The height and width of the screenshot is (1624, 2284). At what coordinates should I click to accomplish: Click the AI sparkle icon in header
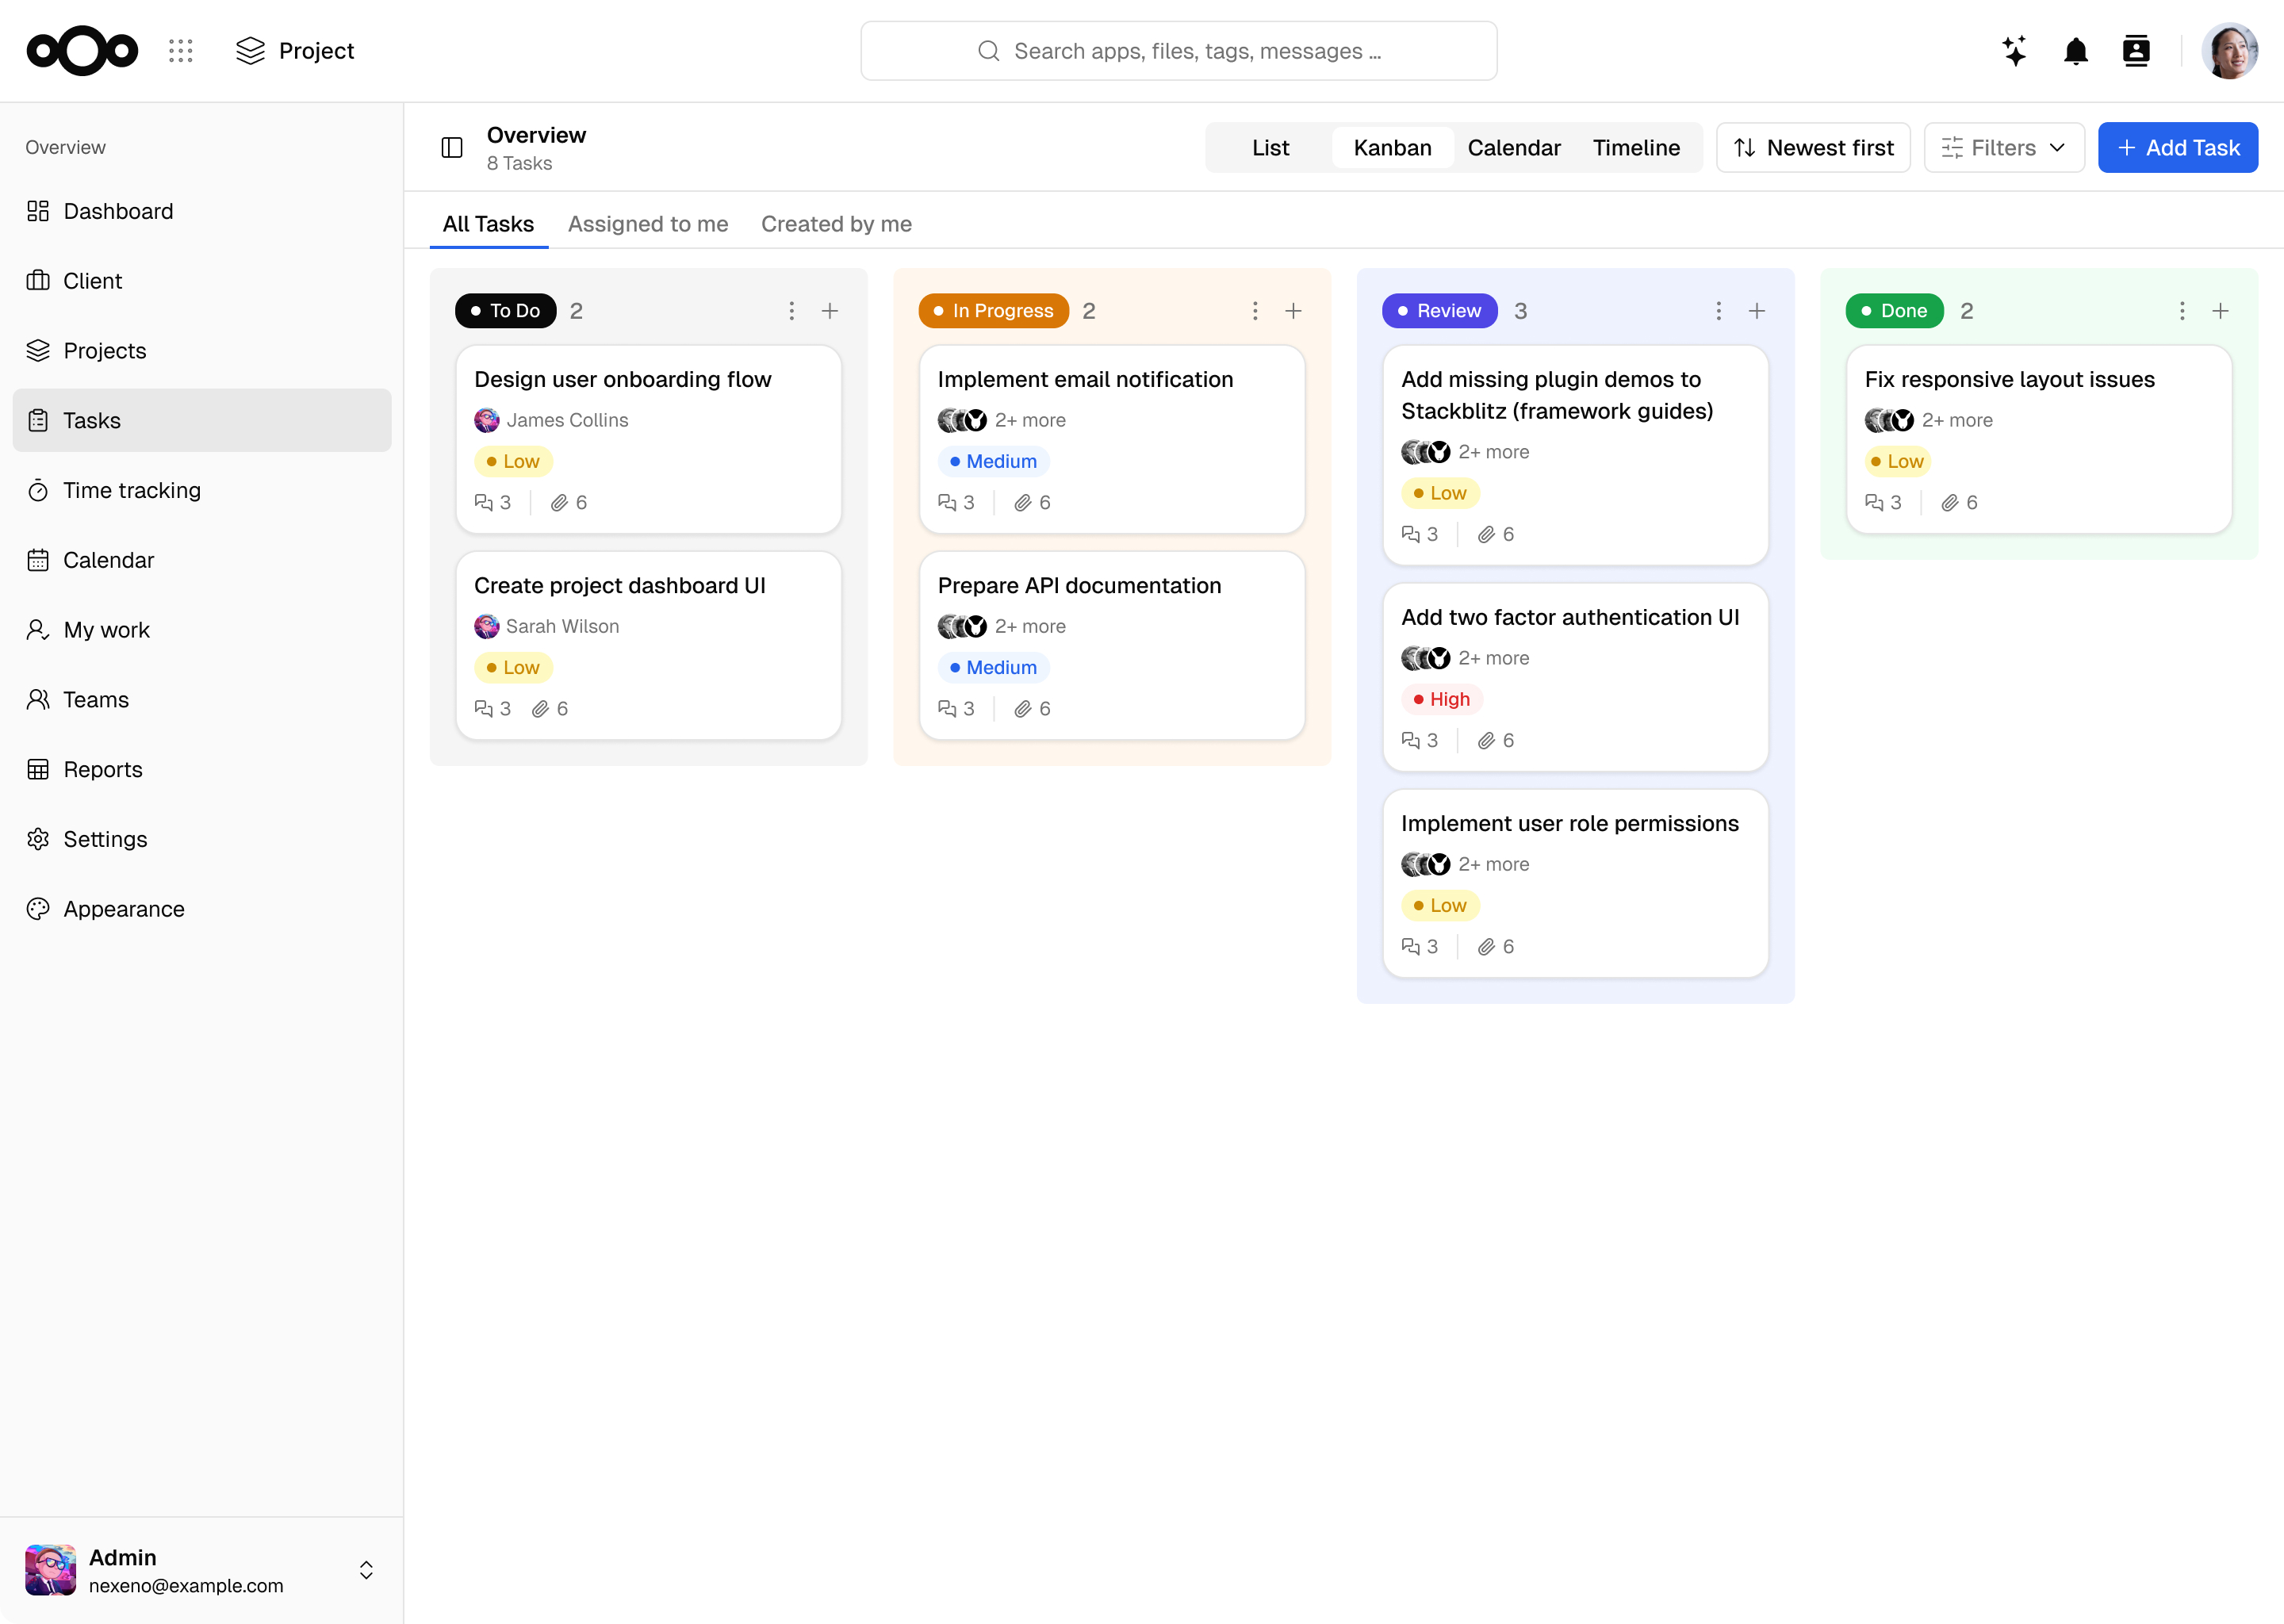(x=2015, y=51)
